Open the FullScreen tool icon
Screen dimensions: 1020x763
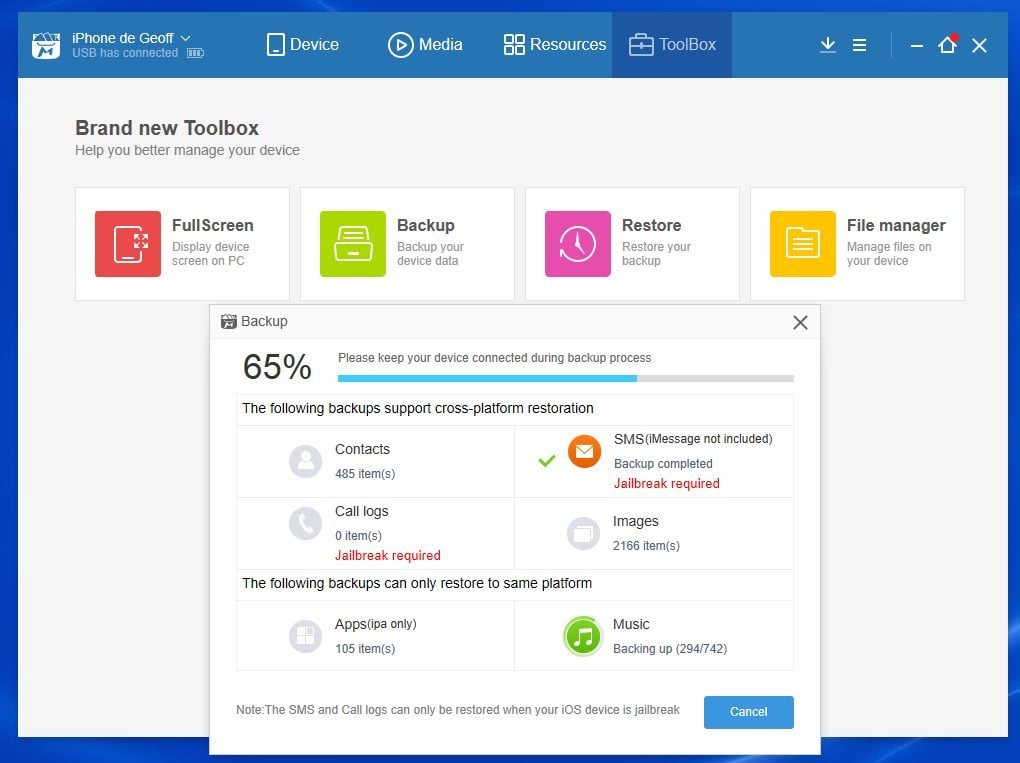coord(128,243)
